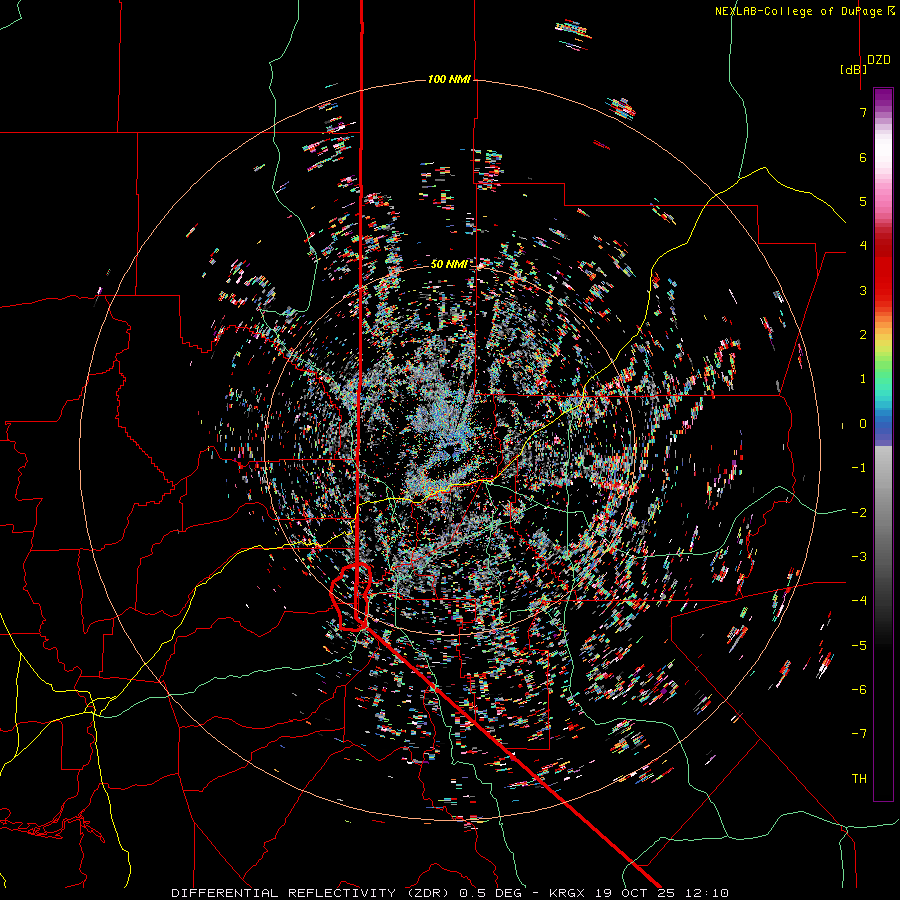Click the color scale tick label 7
The height and width of the screenshot is (900, 900).
pos(863,112)
